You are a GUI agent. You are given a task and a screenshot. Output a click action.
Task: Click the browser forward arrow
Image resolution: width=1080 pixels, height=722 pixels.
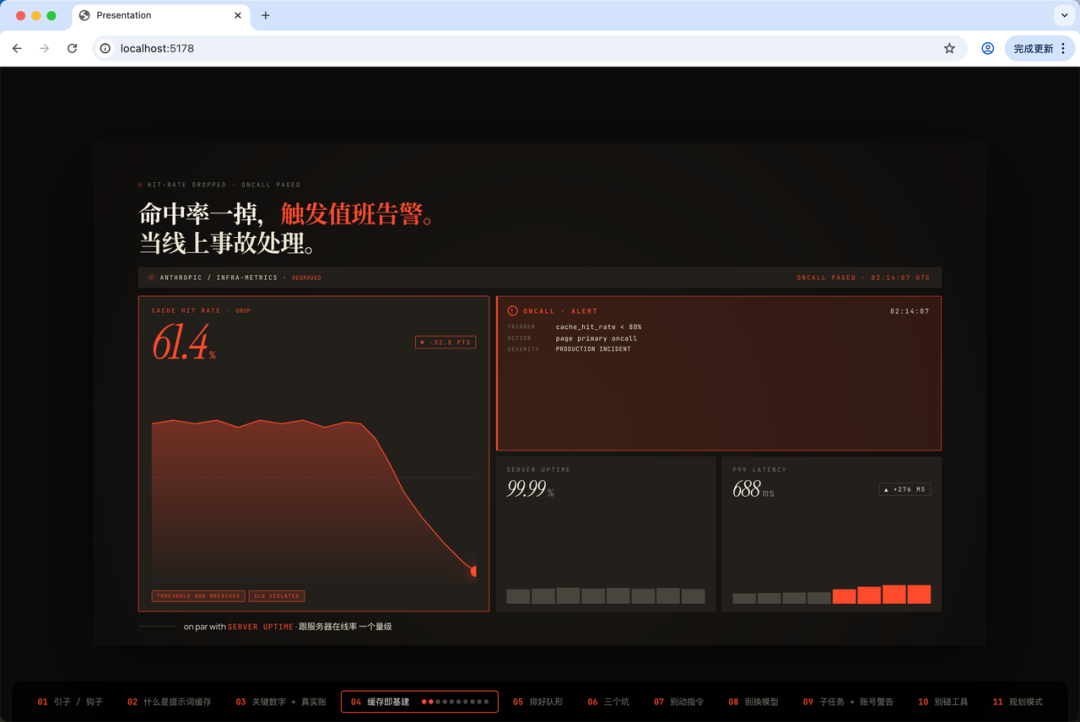pyautogui.click(x=45, y=48)
